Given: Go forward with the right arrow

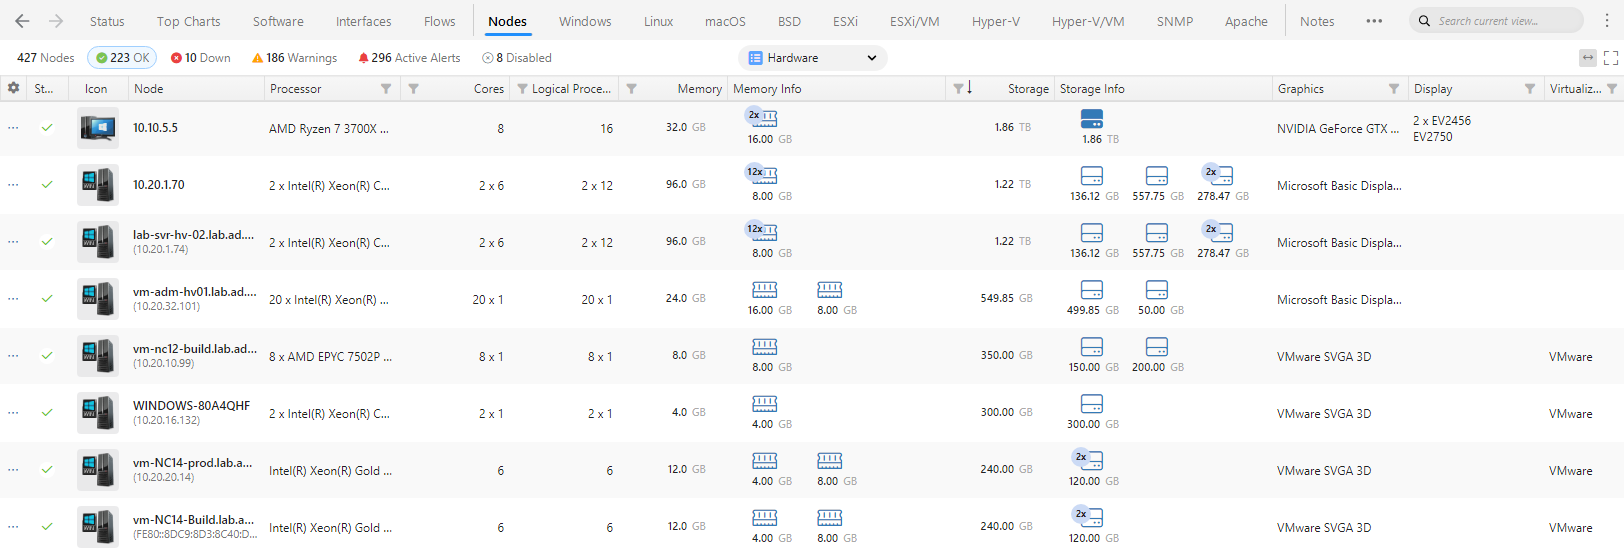Looking at the screenshot, I should (x=56, y=21).
